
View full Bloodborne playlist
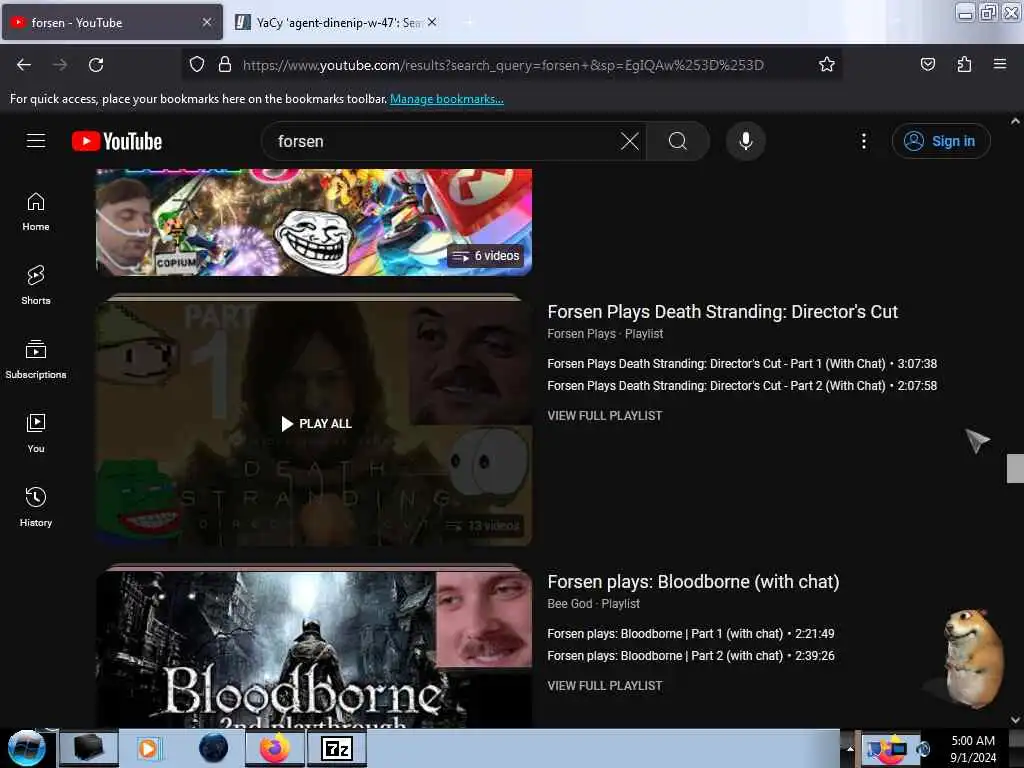coord(605,686)
